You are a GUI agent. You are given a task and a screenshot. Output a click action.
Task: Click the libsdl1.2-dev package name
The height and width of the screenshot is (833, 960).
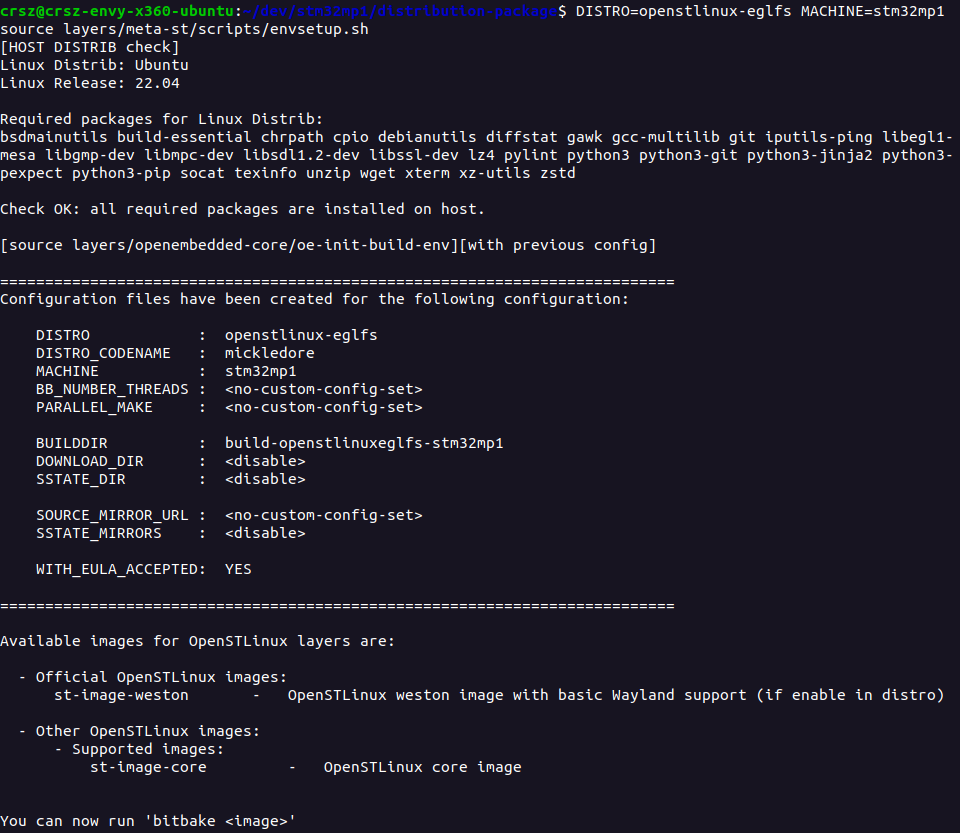click(301, 155)
